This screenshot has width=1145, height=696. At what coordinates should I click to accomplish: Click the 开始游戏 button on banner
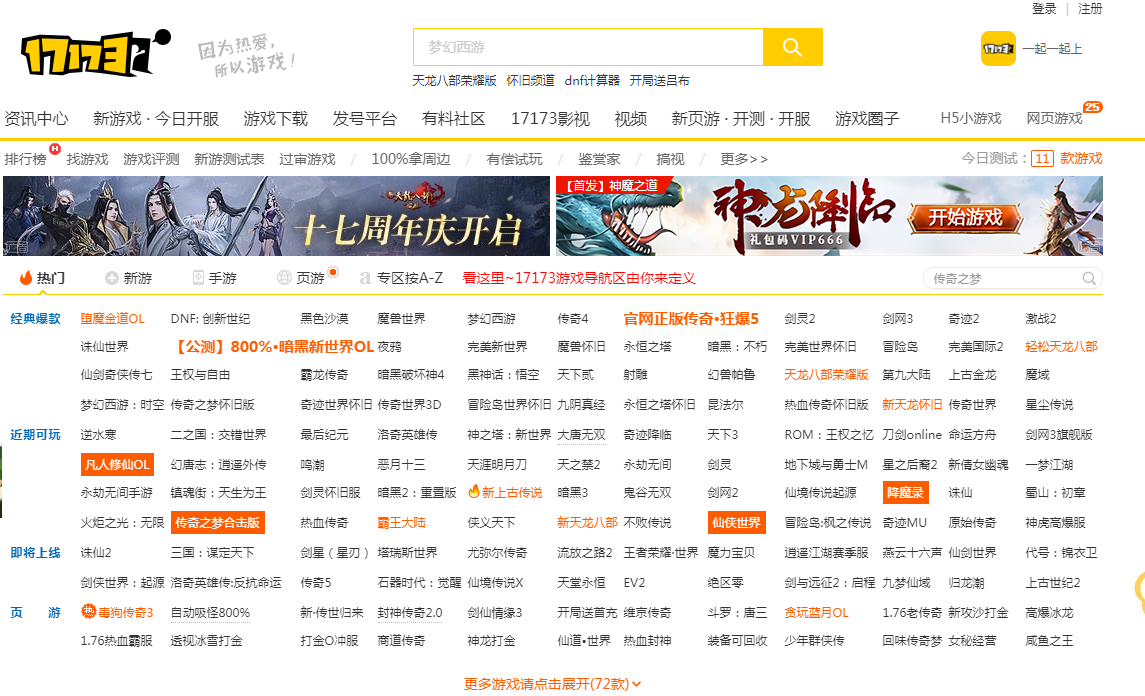coord(965,217)
